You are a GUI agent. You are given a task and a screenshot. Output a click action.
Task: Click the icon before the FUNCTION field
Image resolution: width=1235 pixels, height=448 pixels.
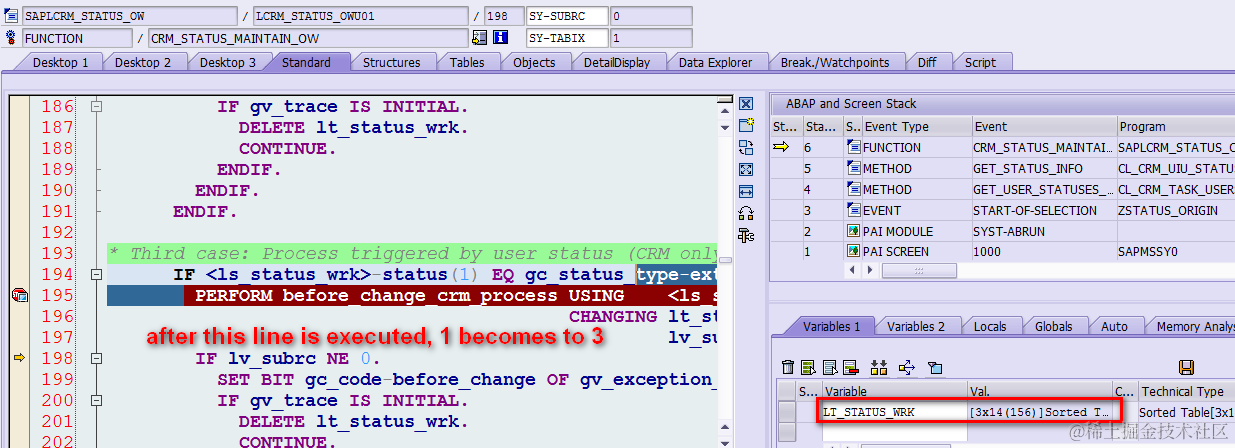click(11, 38)
